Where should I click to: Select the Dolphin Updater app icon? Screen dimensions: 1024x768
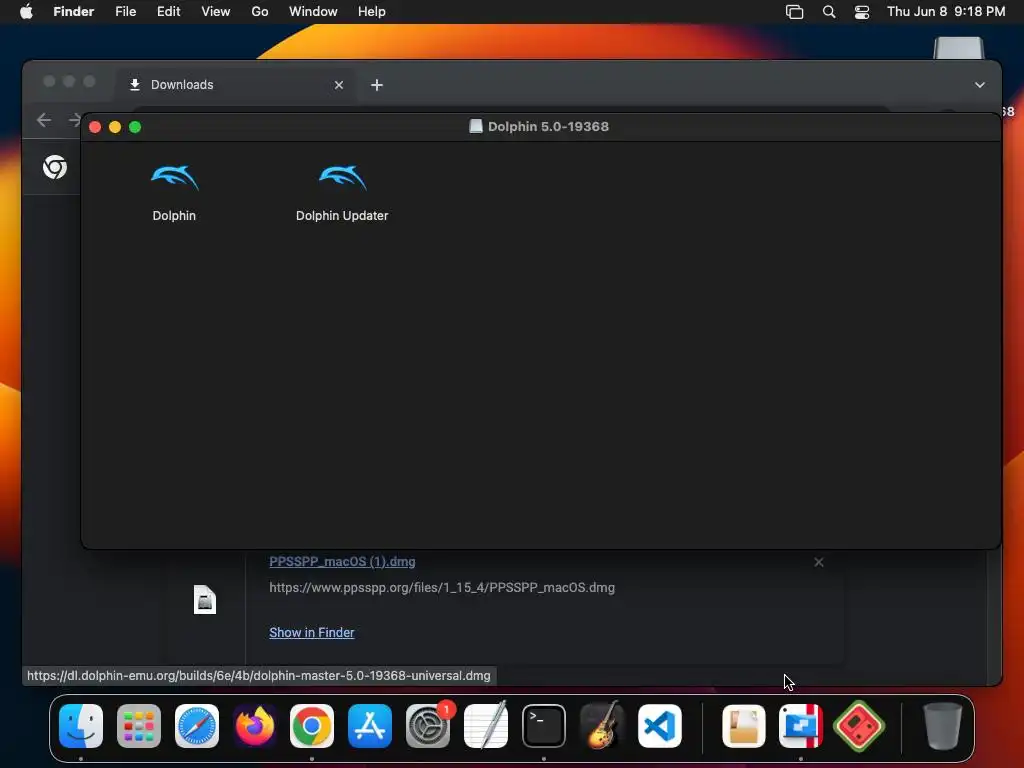(342, 178)
